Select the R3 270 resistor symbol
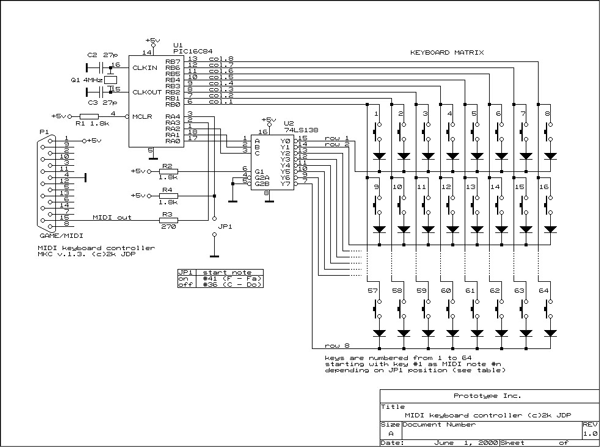Viewport: 600px width, 447px height. click(x=168, y=220)
